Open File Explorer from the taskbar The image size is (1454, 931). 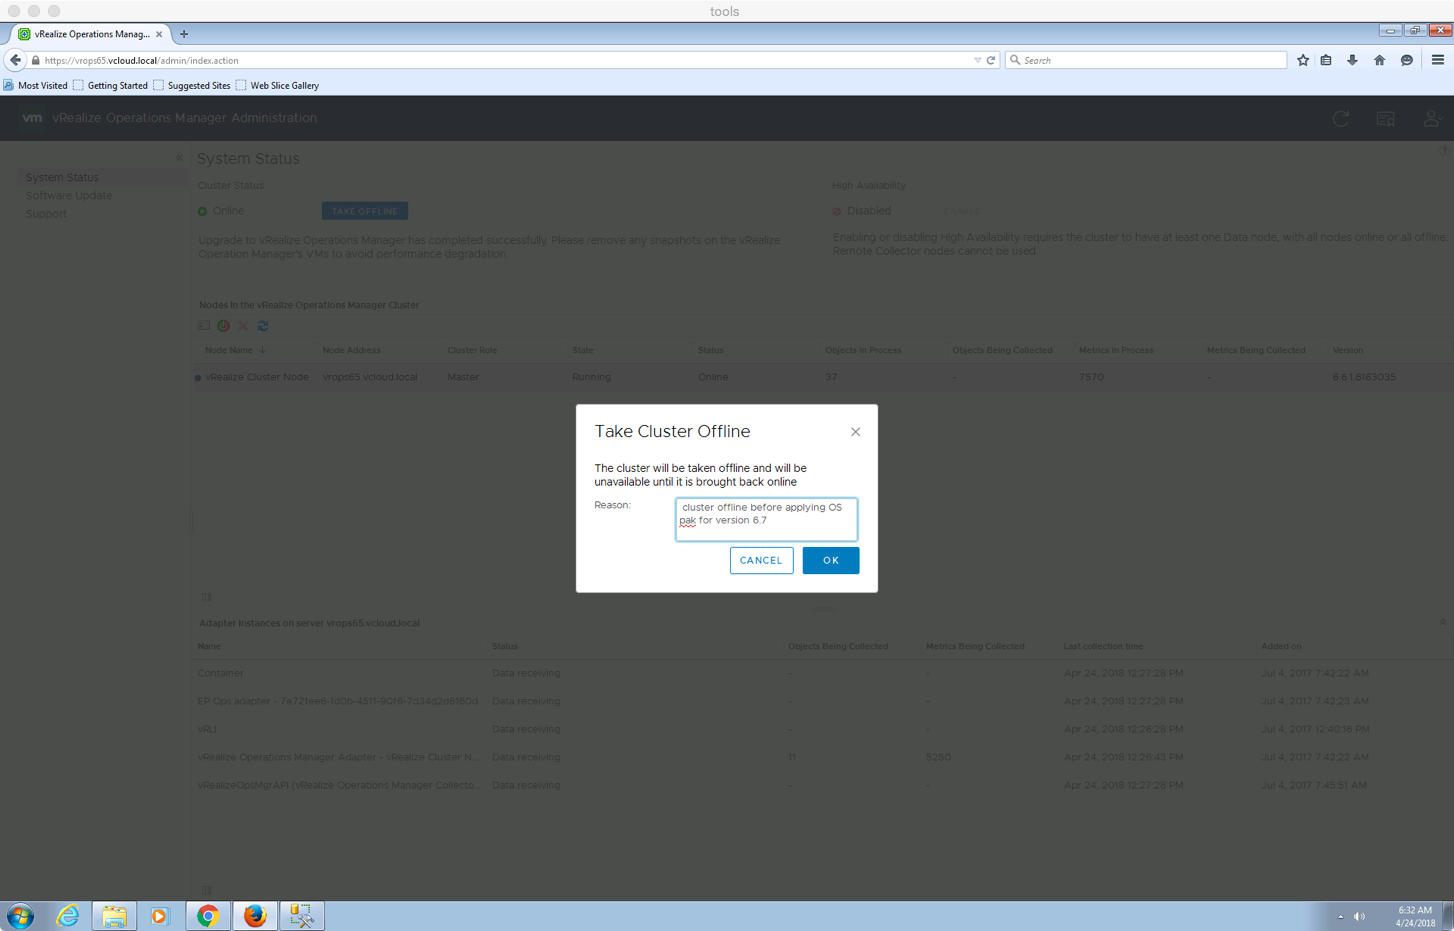coord(114,916)
